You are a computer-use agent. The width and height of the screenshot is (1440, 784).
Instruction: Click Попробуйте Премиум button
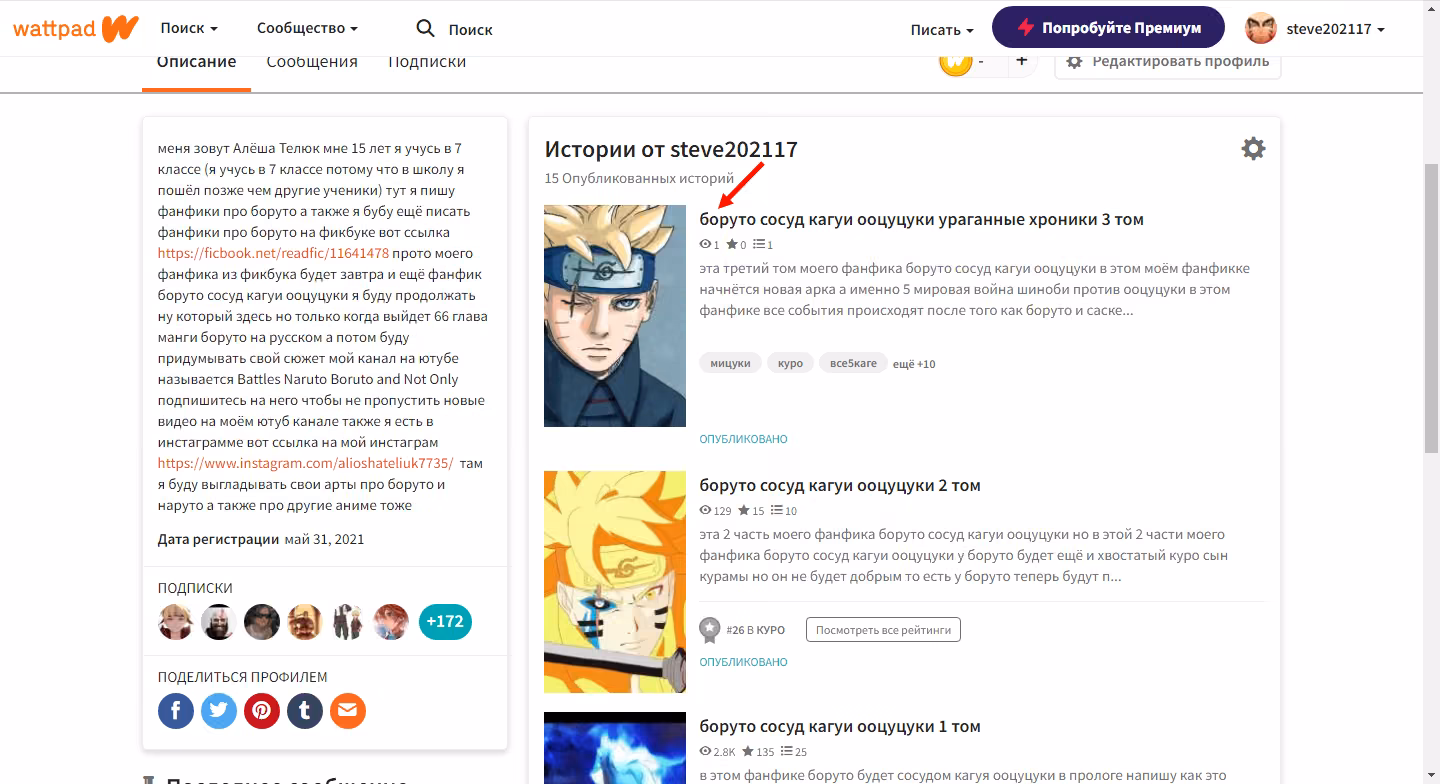pos(1108,28)
